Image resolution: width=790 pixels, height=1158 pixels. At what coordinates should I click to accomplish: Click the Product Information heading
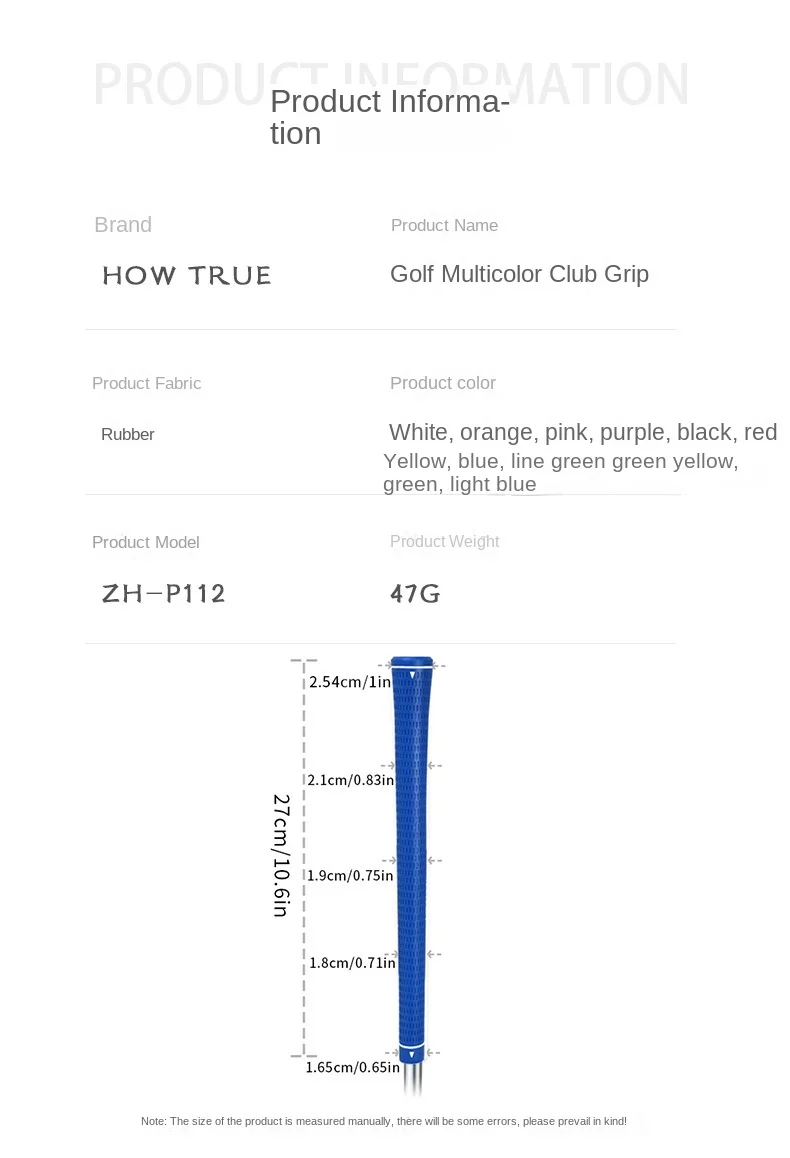390,117
